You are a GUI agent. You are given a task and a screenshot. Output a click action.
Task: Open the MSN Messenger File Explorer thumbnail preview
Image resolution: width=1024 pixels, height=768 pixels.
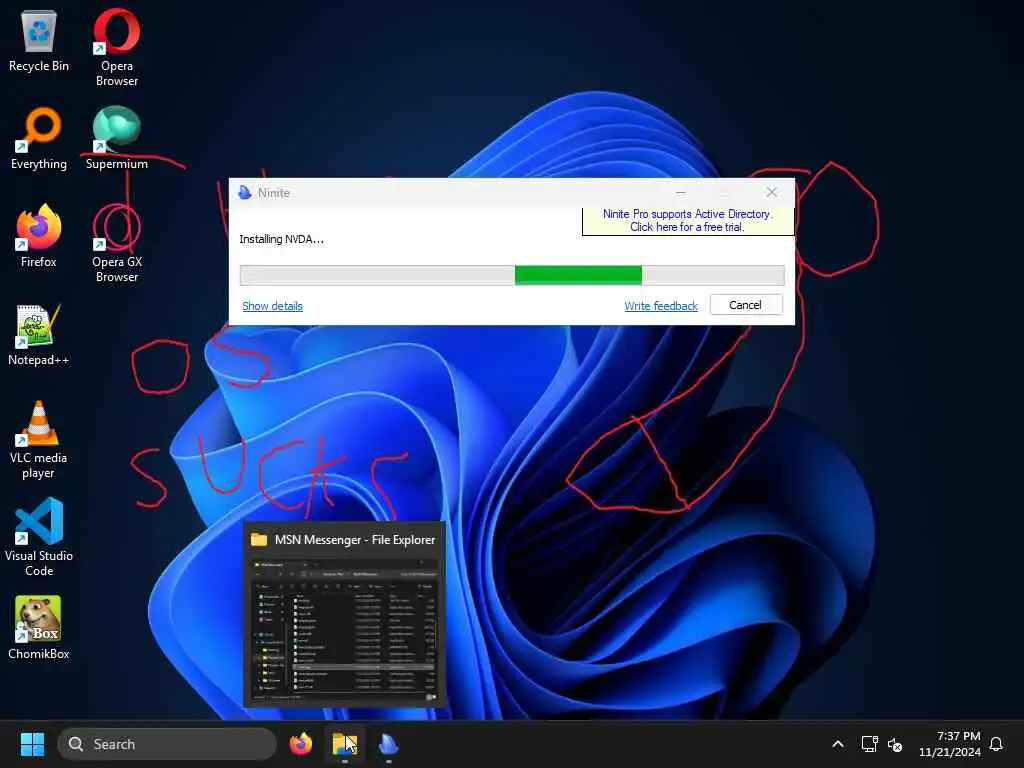344,615
